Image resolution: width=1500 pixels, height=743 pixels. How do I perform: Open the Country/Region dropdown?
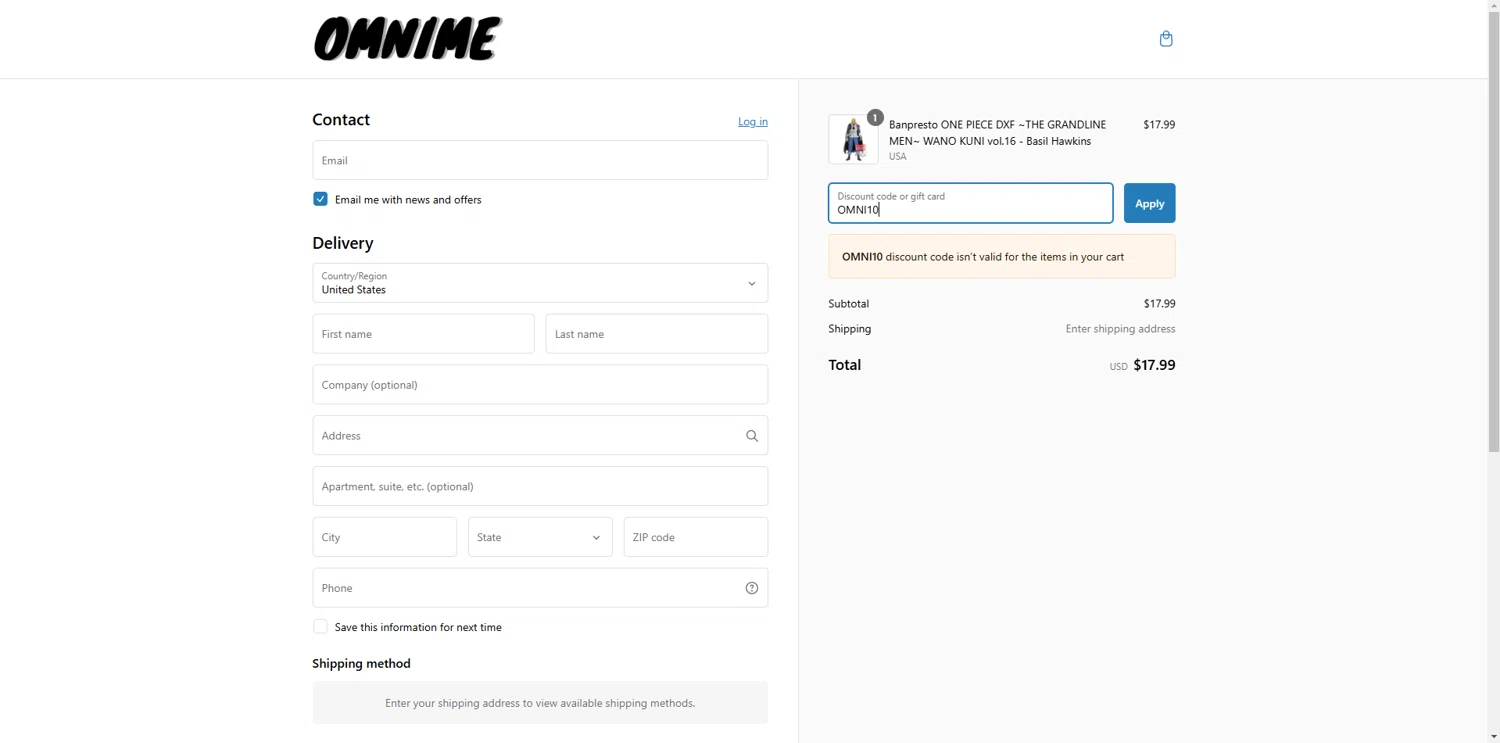[x=540, y=283]
